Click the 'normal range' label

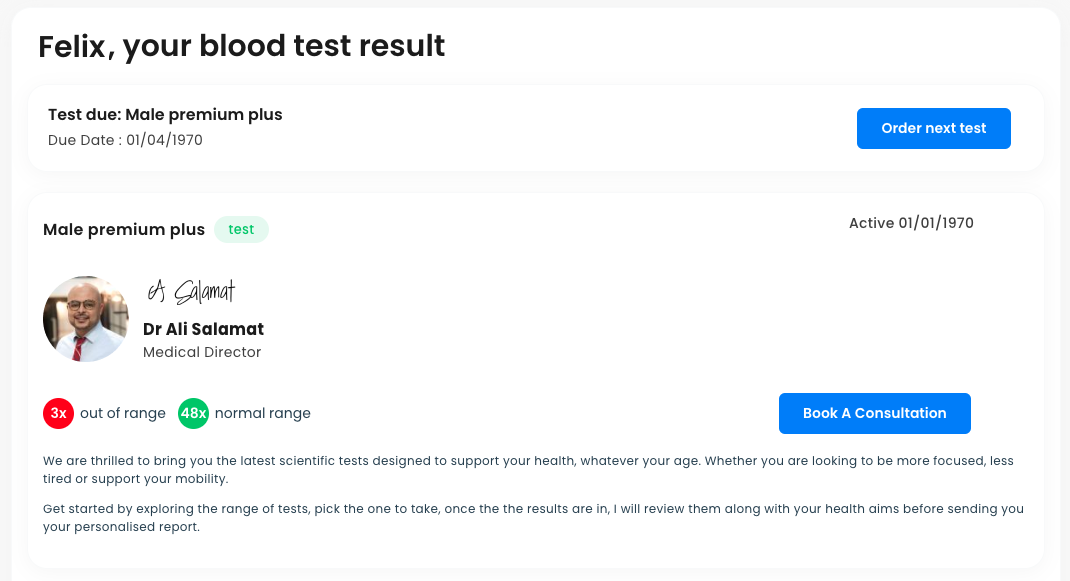263,413
